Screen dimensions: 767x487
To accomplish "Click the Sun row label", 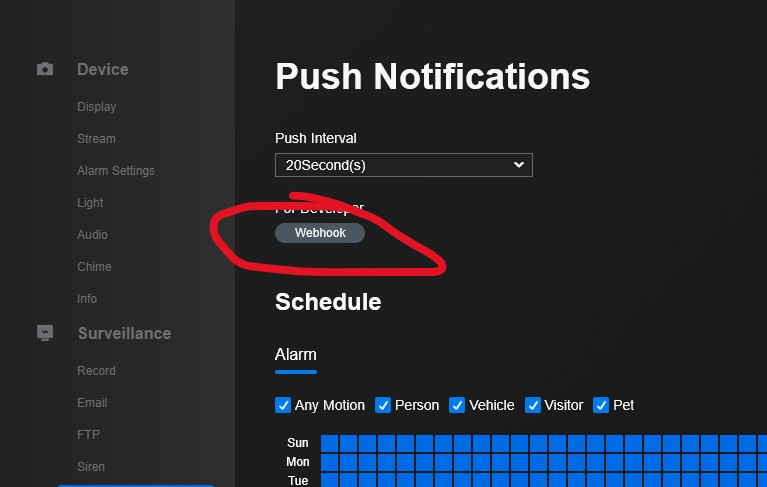I will tap(298, 443).
